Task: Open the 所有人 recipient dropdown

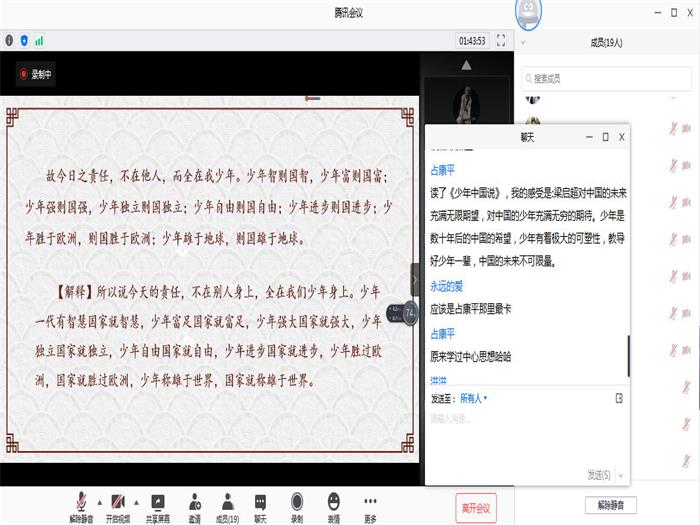Action: (x=473, y=398)
